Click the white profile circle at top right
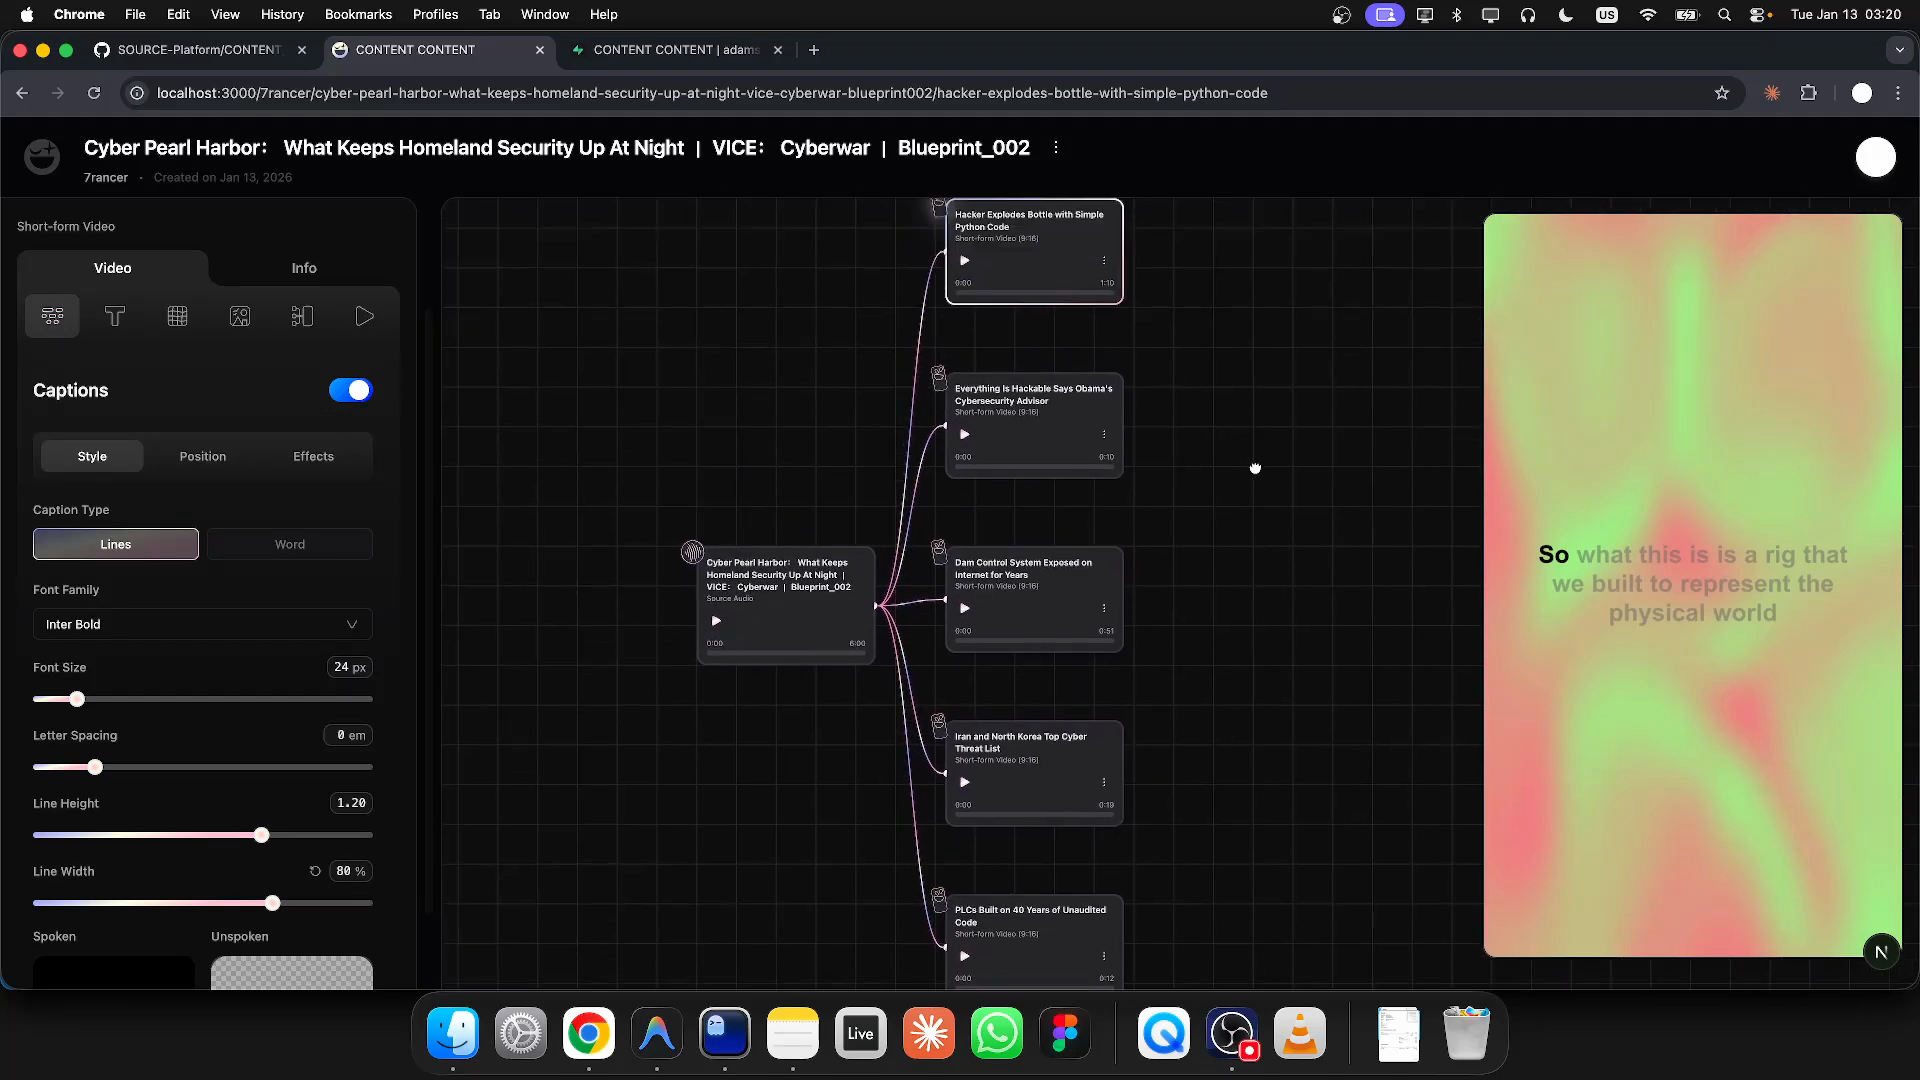Screen dimensions: 1920x1080 [x=1875, y=157]
